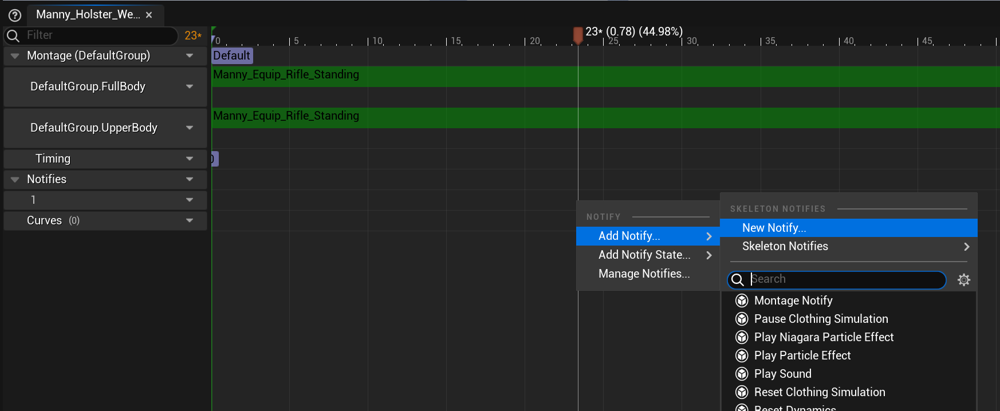Click the magnifier icon in Filter box
The image size is (1000, 411).
(13, 35)
